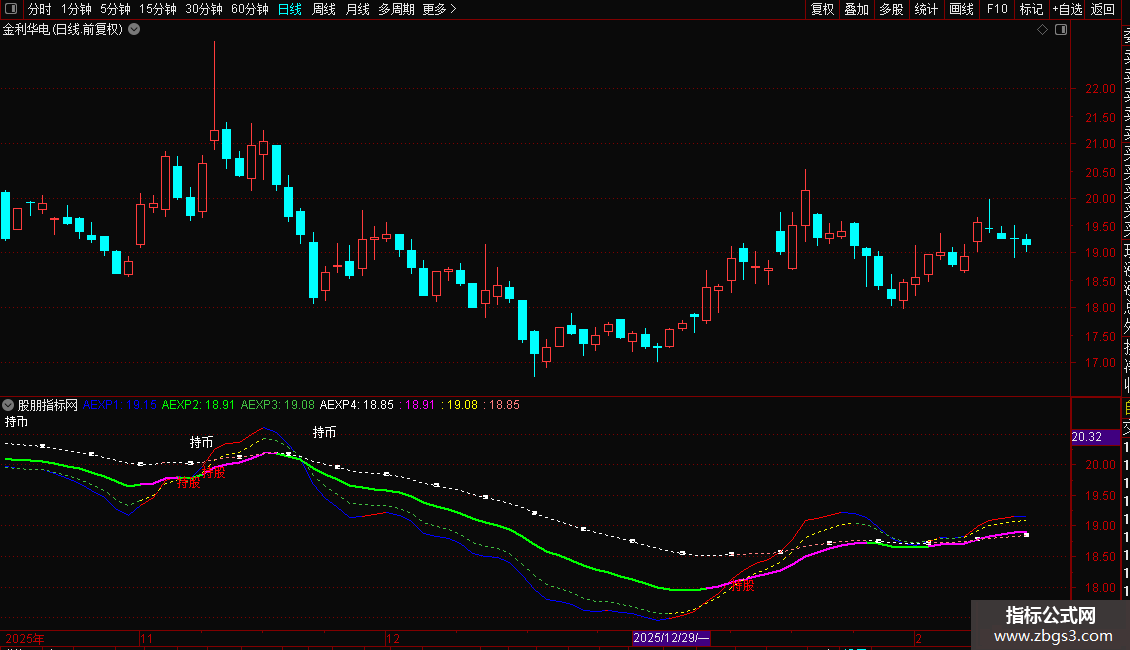
Task: Open the 多周期 multi-period view
Action: tap(396, 9)
